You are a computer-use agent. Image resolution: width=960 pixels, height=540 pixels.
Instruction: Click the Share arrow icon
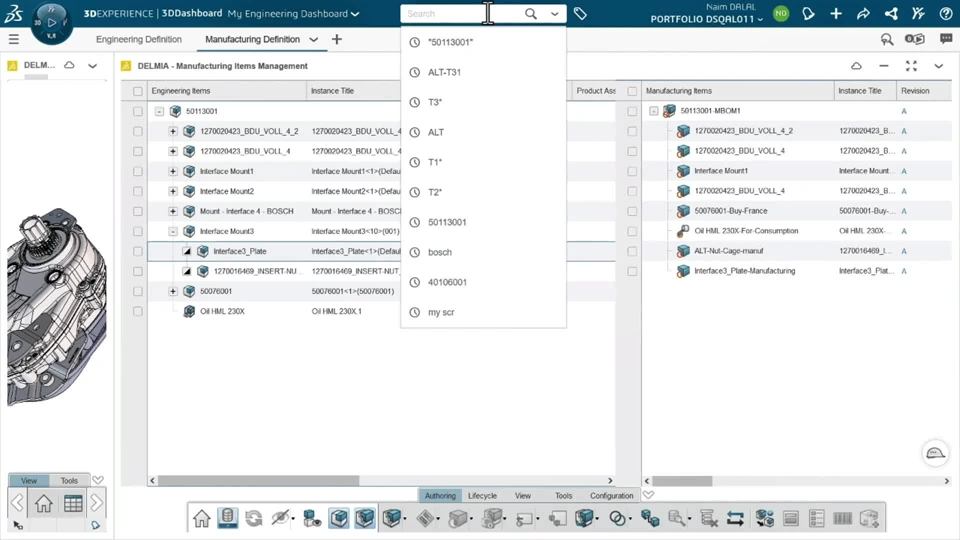pyautogui.click(x=863, y=13)
